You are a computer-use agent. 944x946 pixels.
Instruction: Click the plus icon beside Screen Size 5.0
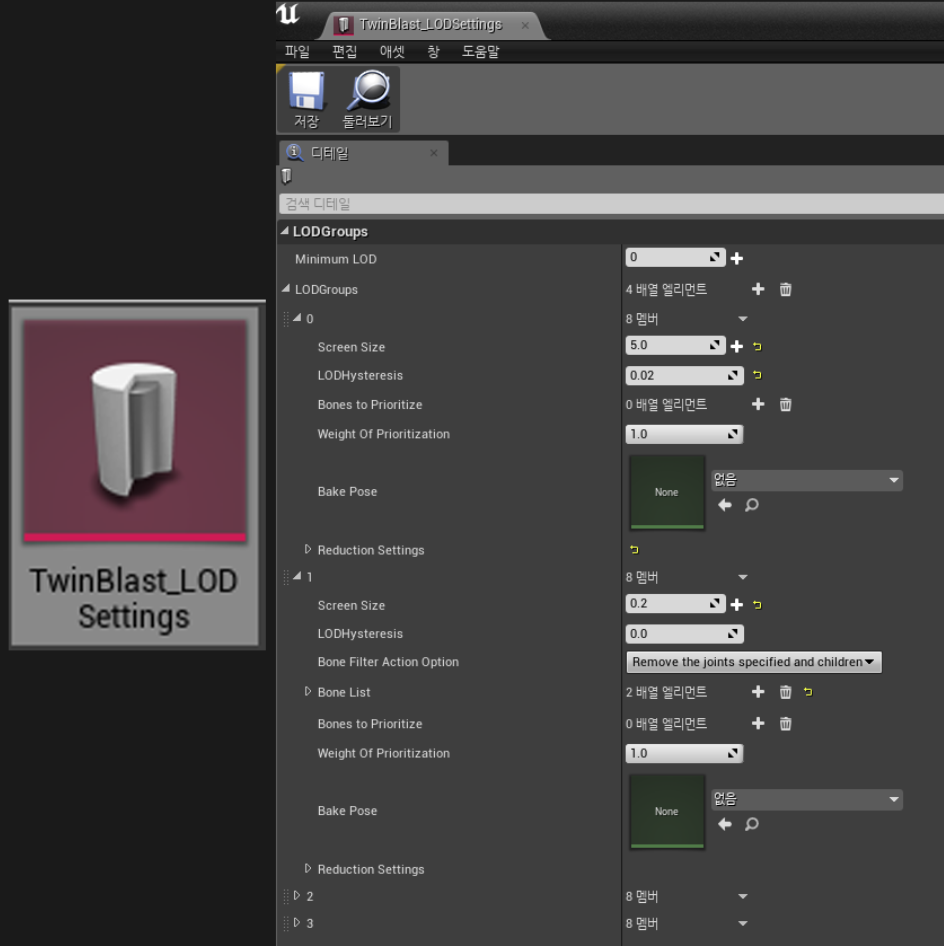click(x=737, y=346)
